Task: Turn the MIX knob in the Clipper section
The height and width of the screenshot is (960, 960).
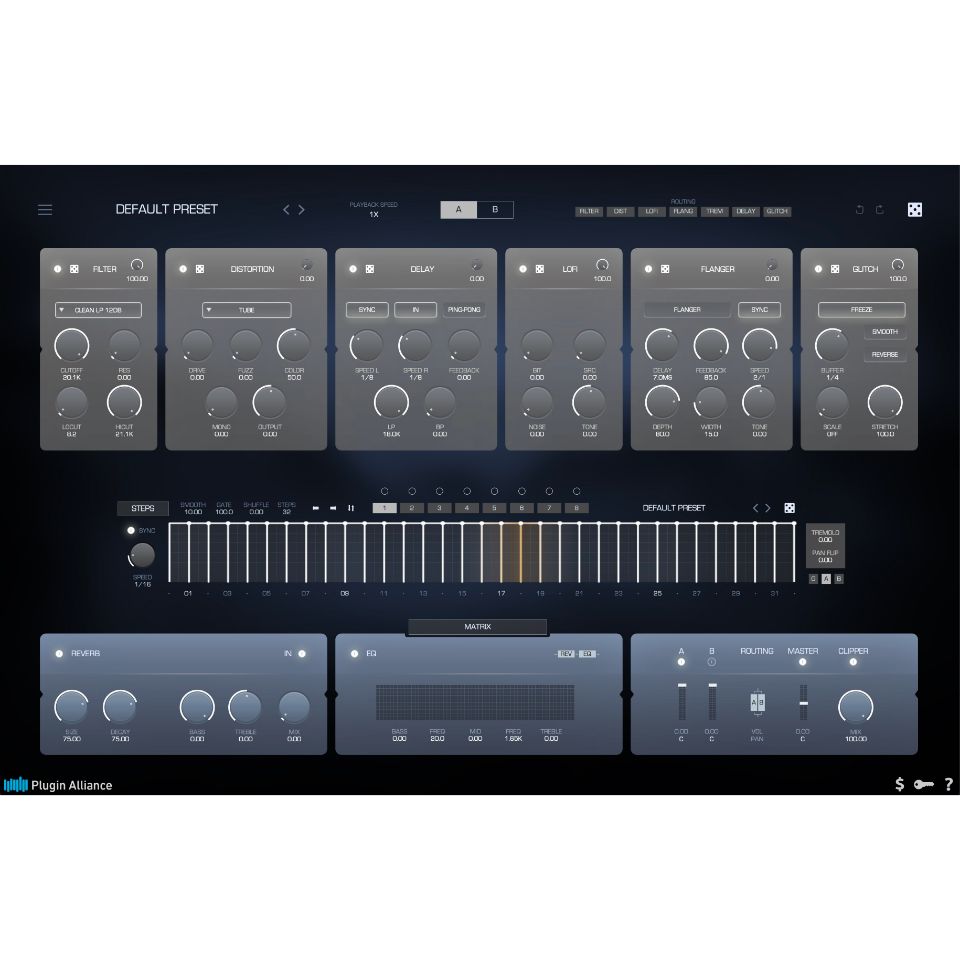Action: click(x=856, y=707)
